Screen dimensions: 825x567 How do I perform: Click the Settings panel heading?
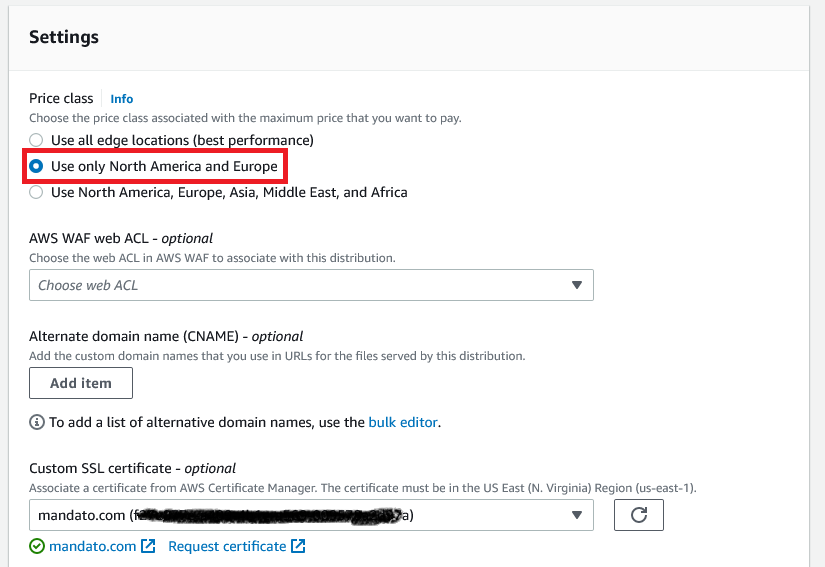(64, 37)
